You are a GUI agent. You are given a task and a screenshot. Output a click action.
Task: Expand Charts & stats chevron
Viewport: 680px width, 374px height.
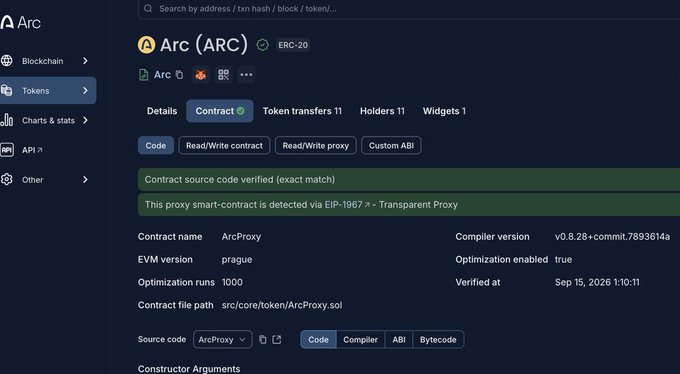(85, 120)
